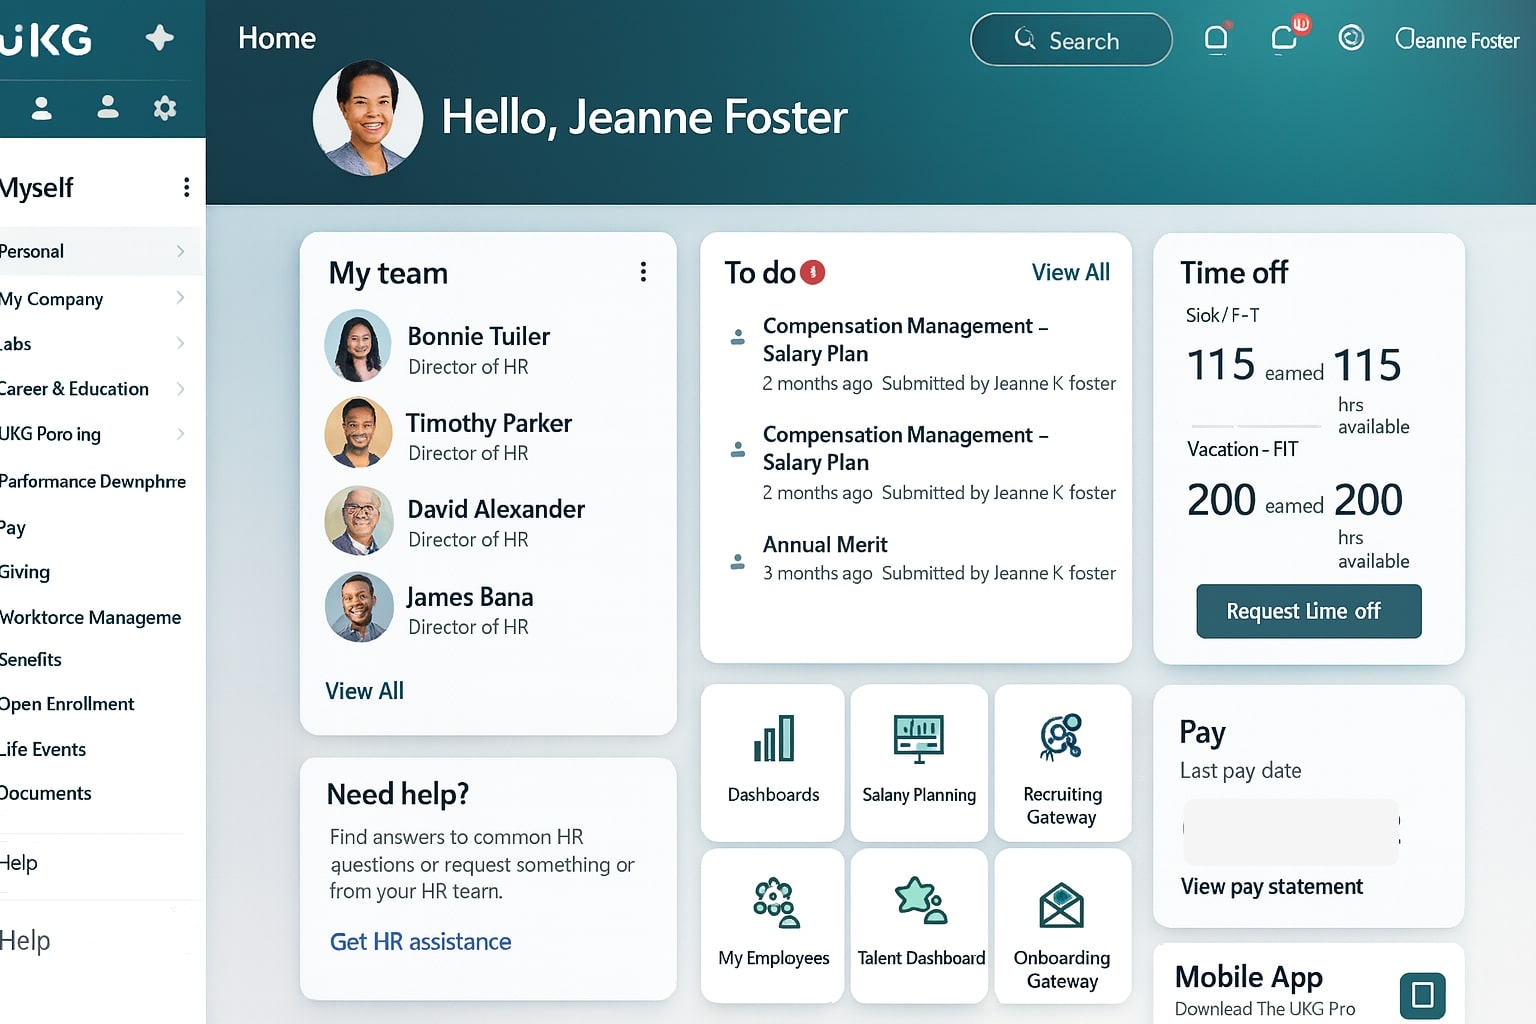The image size is (1536, 1024).
Task: Click the Request time off button
Action: [x=1308, y=611]
